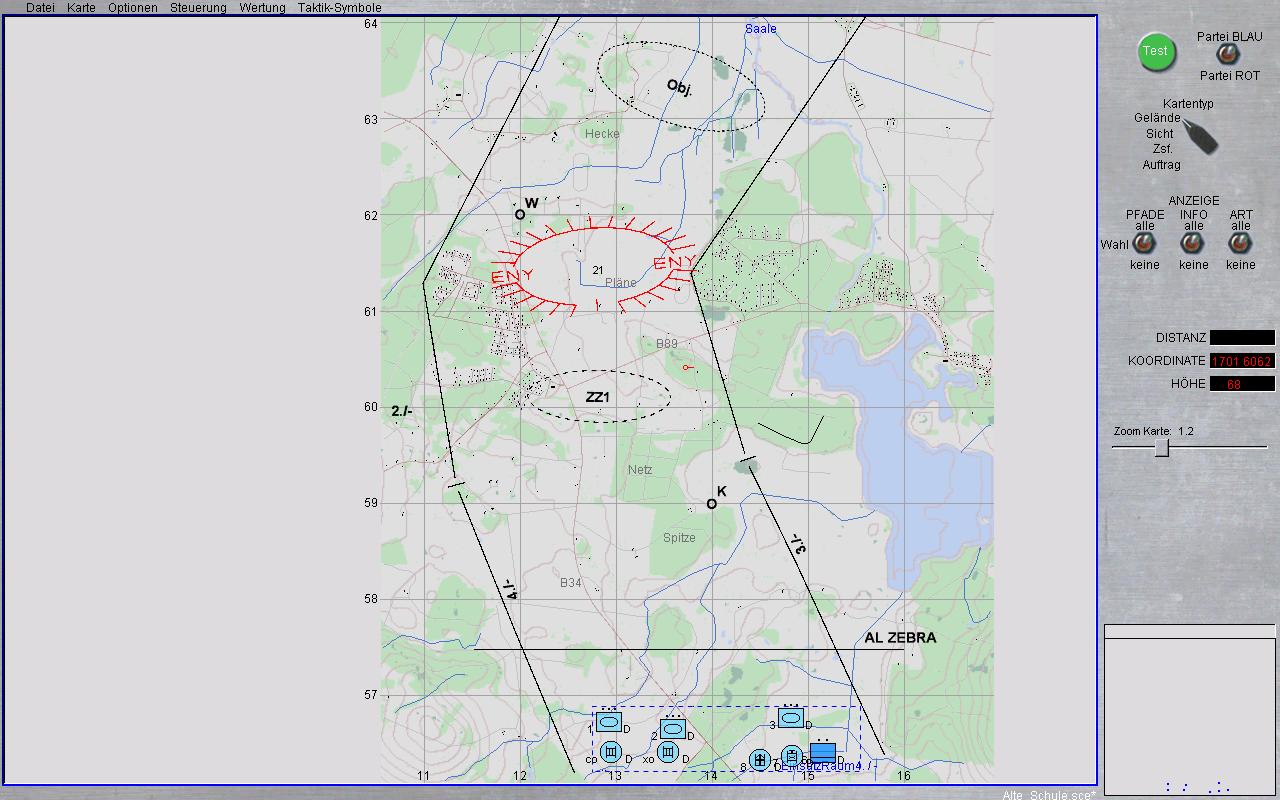Screen dimensions: 1280x800
Task: Click the cp command post unit symbol
Action: (611, 752)
